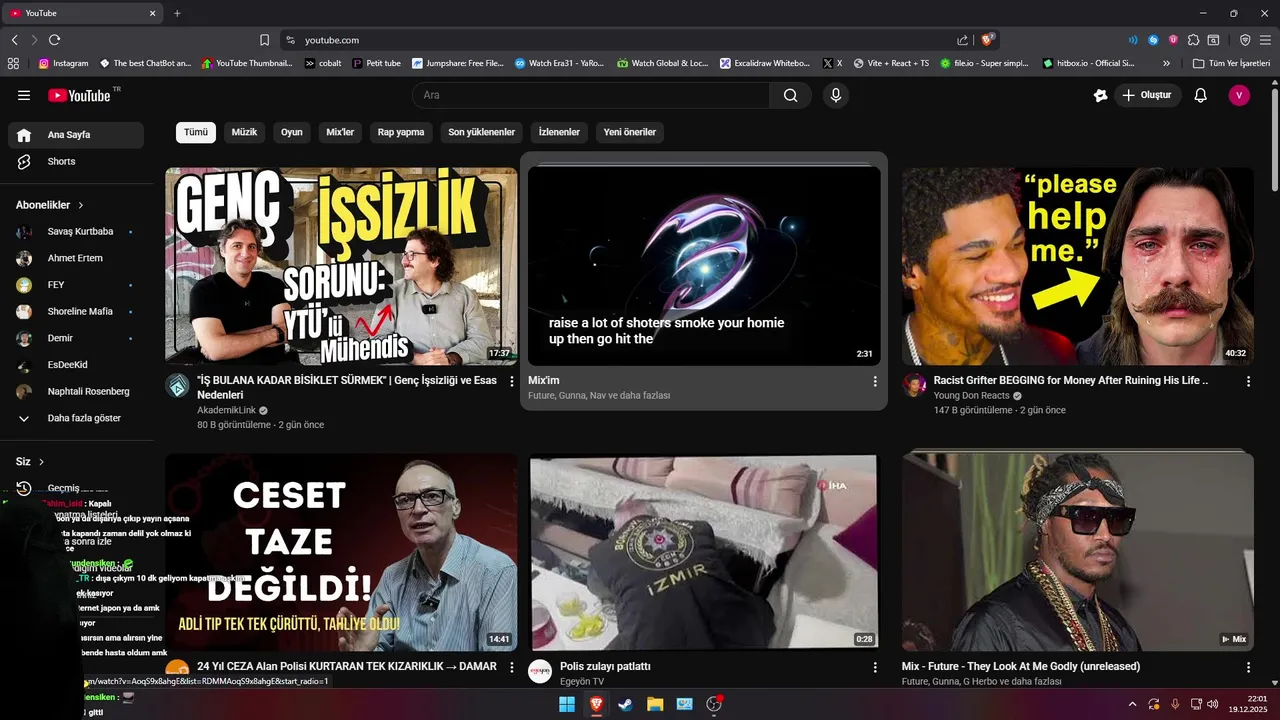Open the notifications bell
The width and height of the screenshot is (1280, 720).
(1201, 95)
